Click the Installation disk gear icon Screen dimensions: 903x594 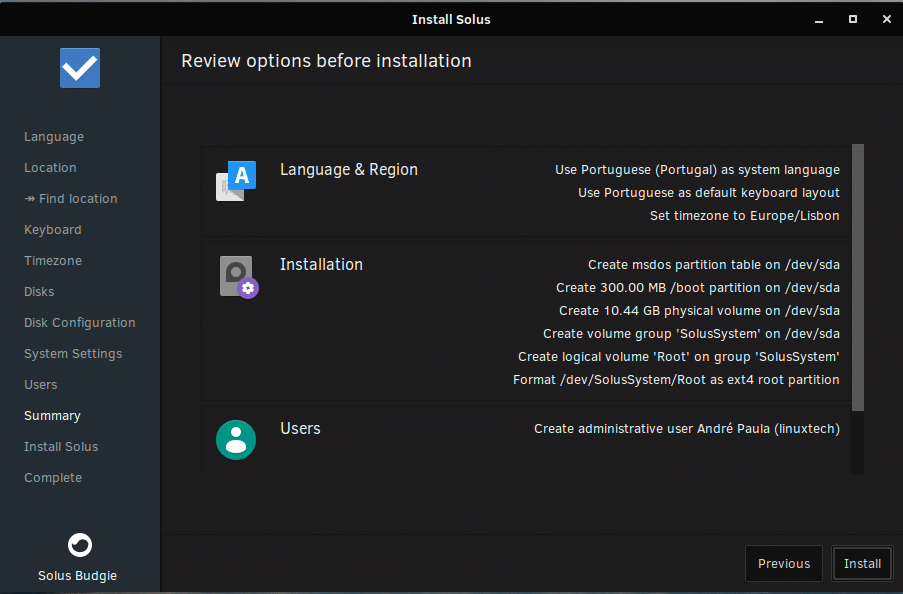pyautogui.click(x=238, y=277)
